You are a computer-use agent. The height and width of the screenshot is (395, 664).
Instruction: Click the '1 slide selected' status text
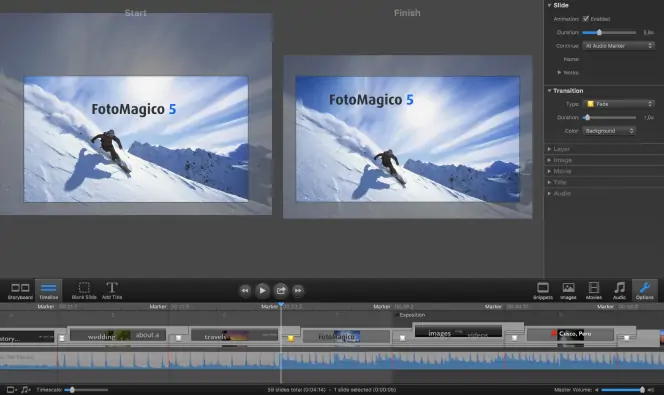click(365, 390)
